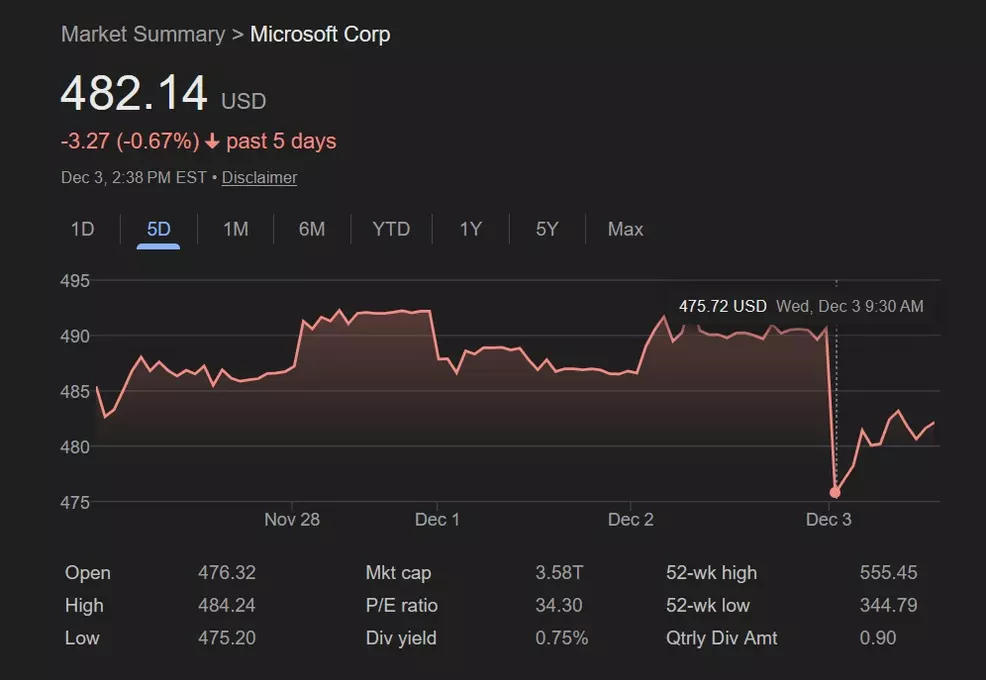The image size is (986, 680).
Task: Click the Microsoft Corp stock link
Action: click(x=320, y=34)
